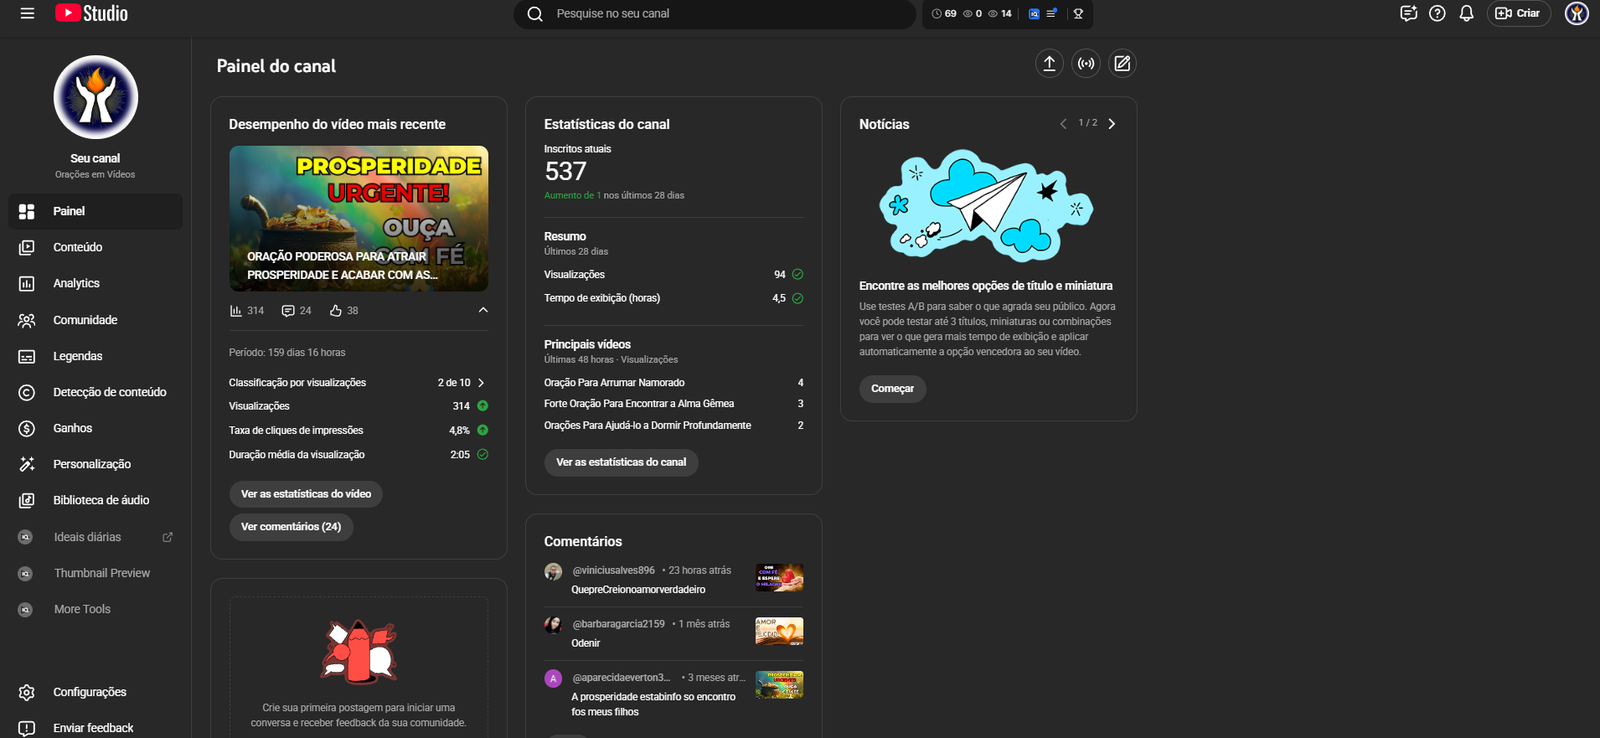Click the vidIQ '69' clock stat
Screen dimensions: 1600x738
click(944, 14)
